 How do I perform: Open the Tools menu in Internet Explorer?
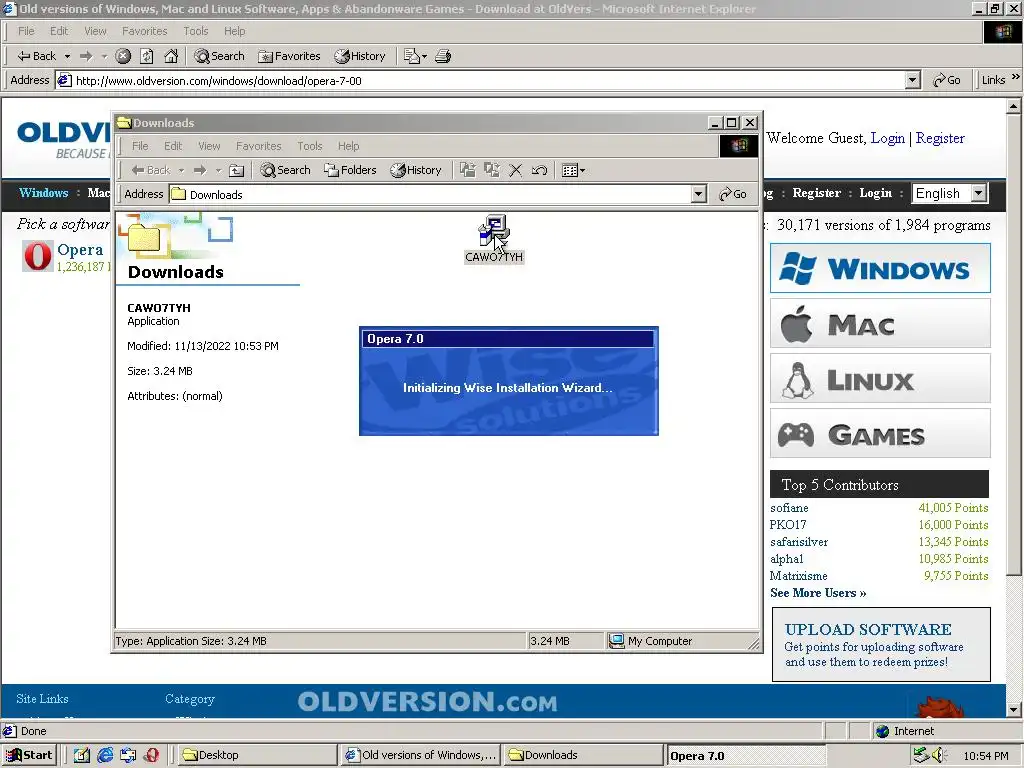point(195,31)
